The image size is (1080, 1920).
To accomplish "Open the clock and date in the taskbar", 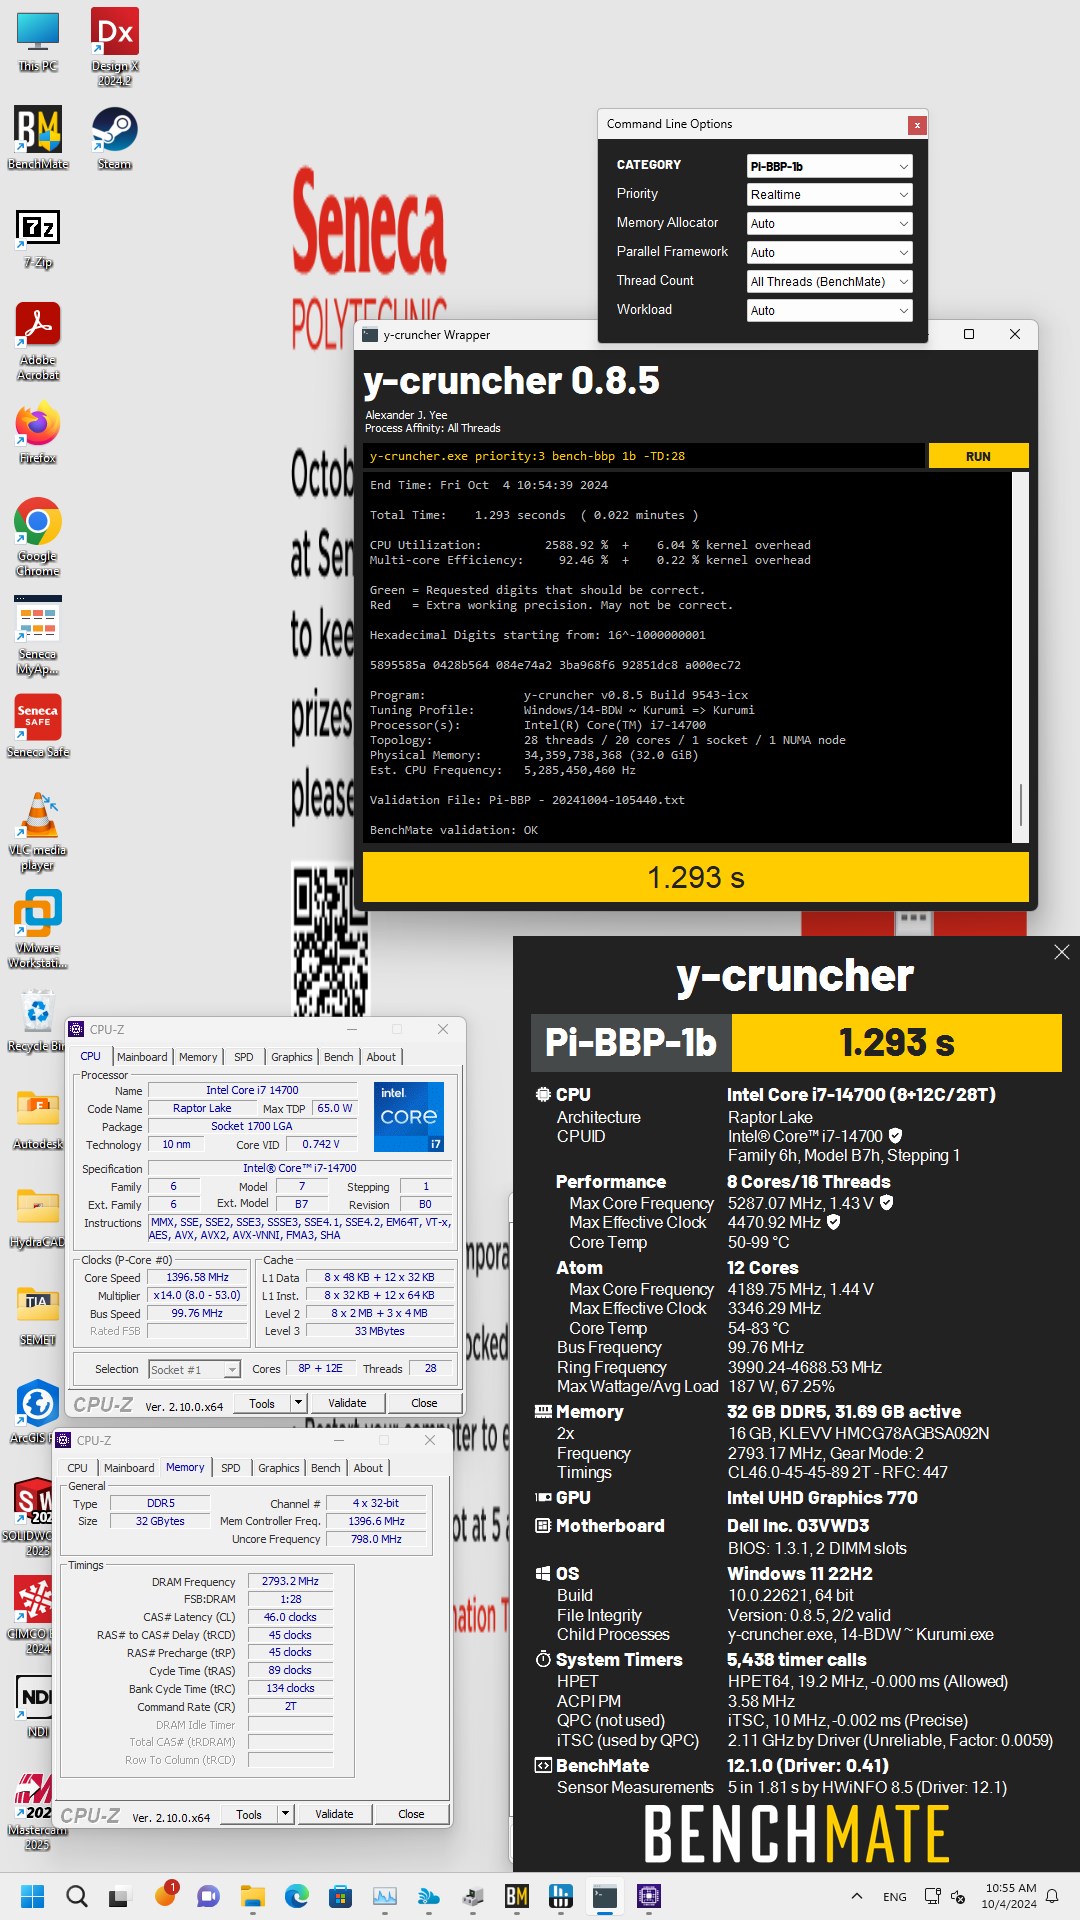I will tap(1009, 1896).
